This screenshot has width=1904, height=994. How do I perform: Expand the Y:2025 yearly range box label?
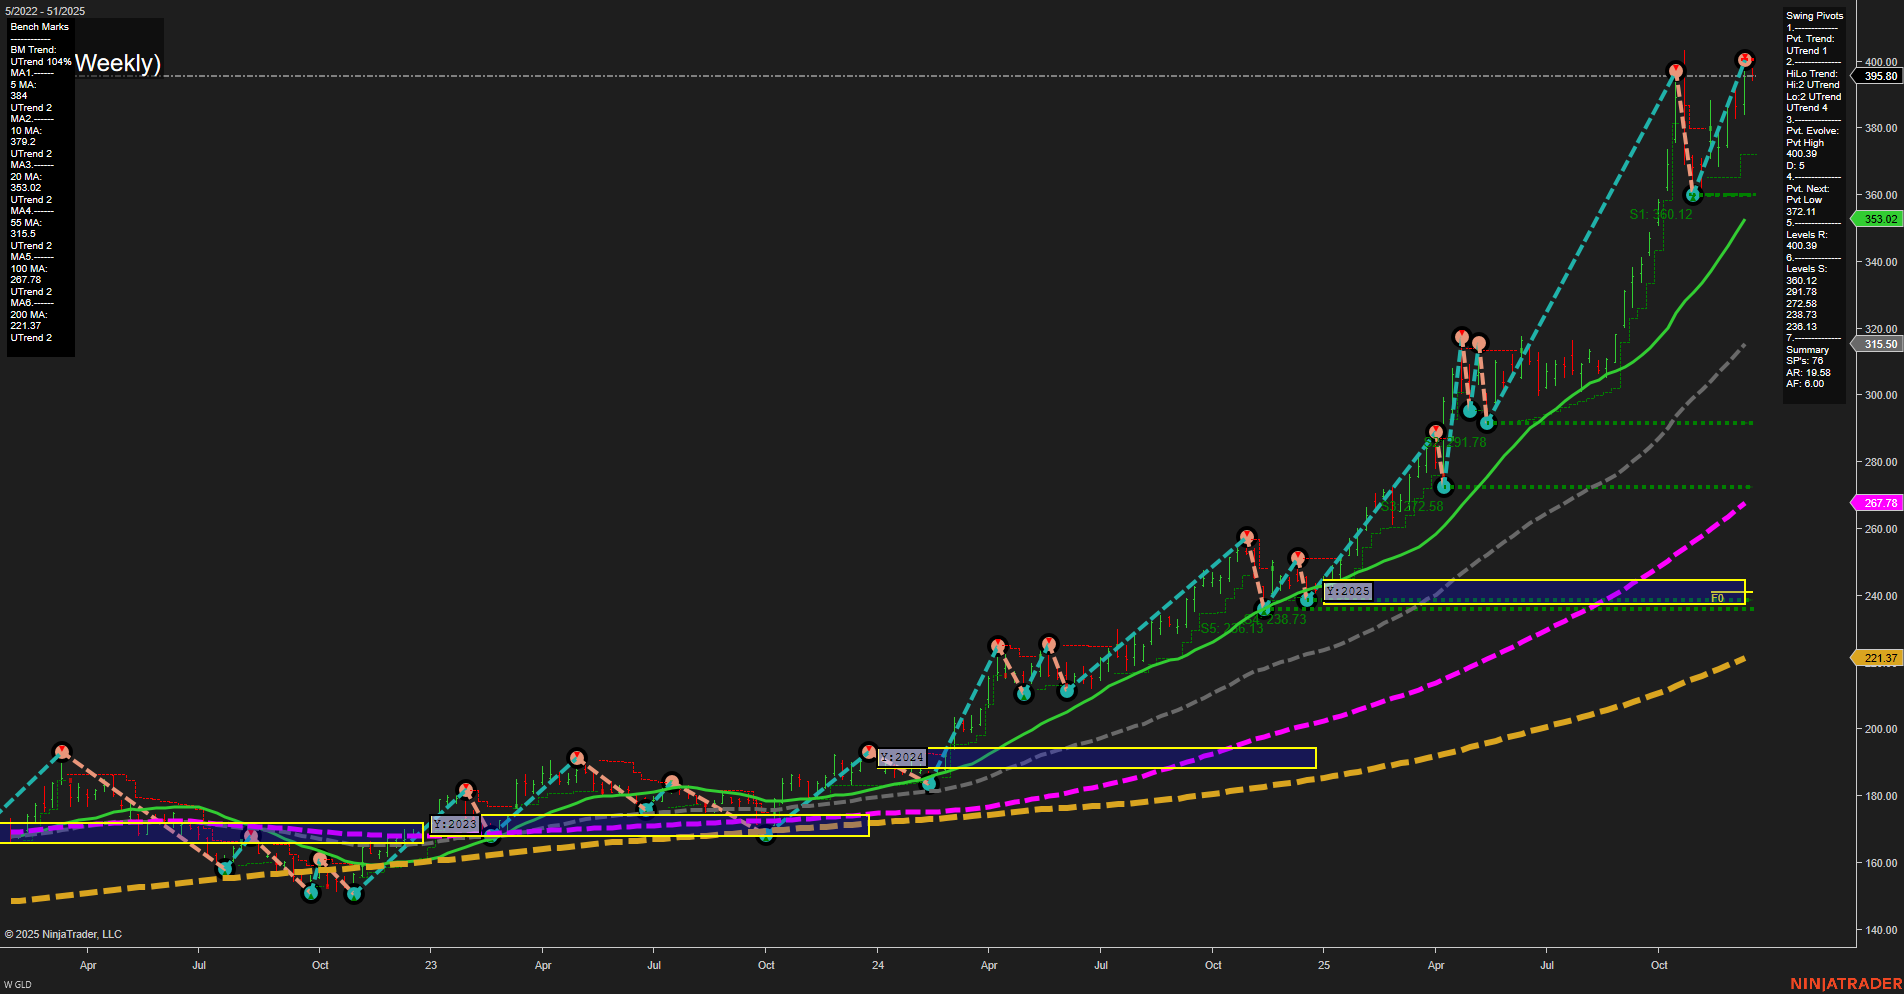[1346, 591]
